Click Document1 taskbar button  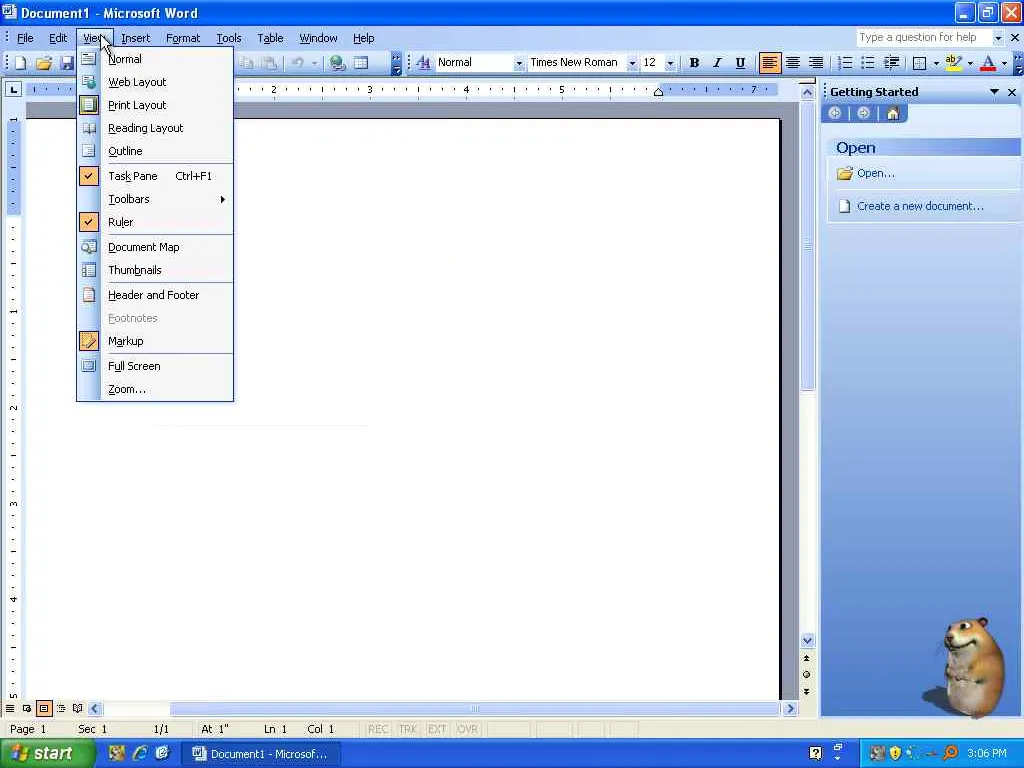tap(260, 754)
